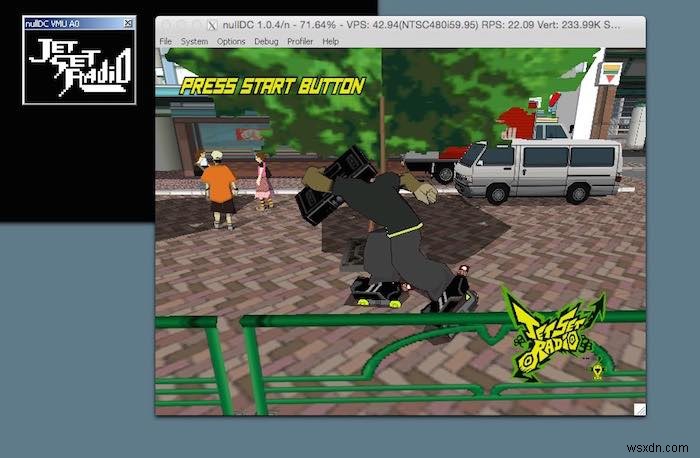This screenshot has height=458, width=700.
Task: Open the File menu in nullDC
Action: coord(166,41)
